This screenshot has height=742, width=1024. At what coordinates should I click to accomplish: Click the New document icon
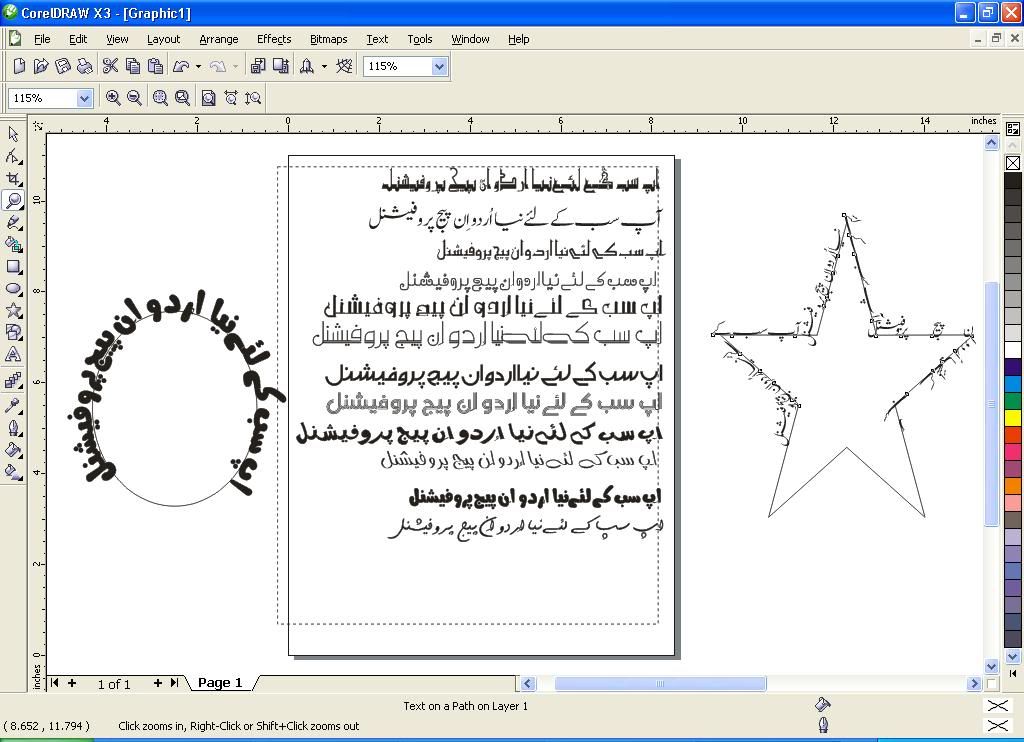(20, 66)
